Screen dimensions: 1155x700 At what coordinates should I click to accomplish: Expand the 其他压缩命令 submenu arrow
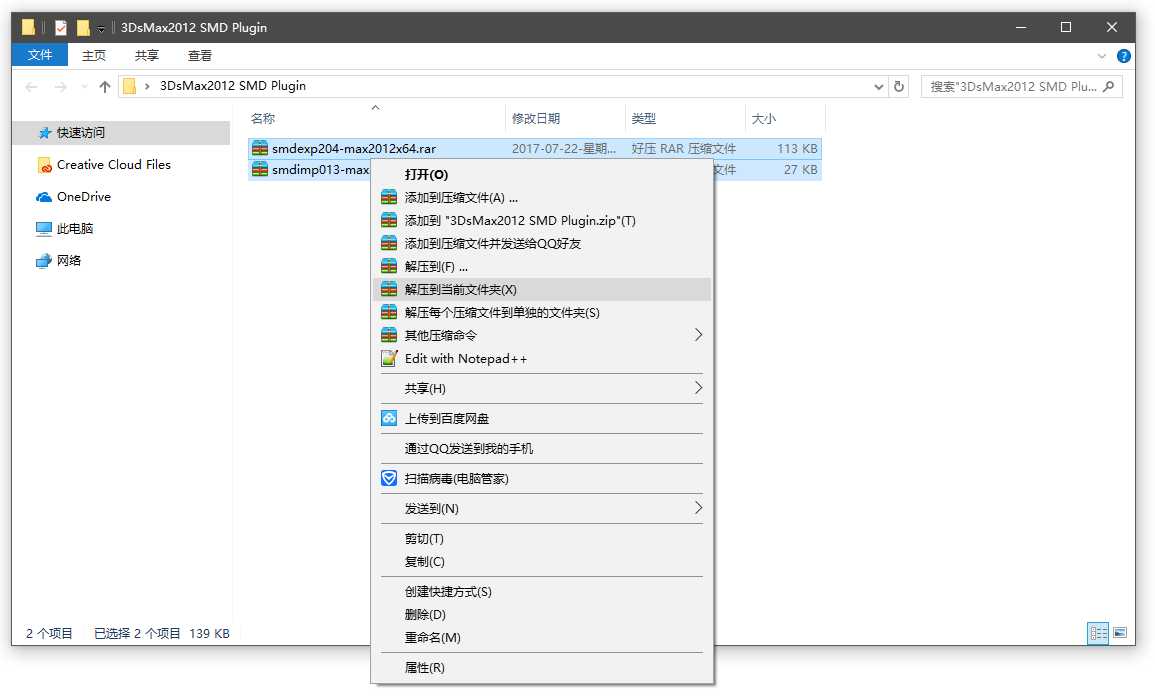(698, 335)
